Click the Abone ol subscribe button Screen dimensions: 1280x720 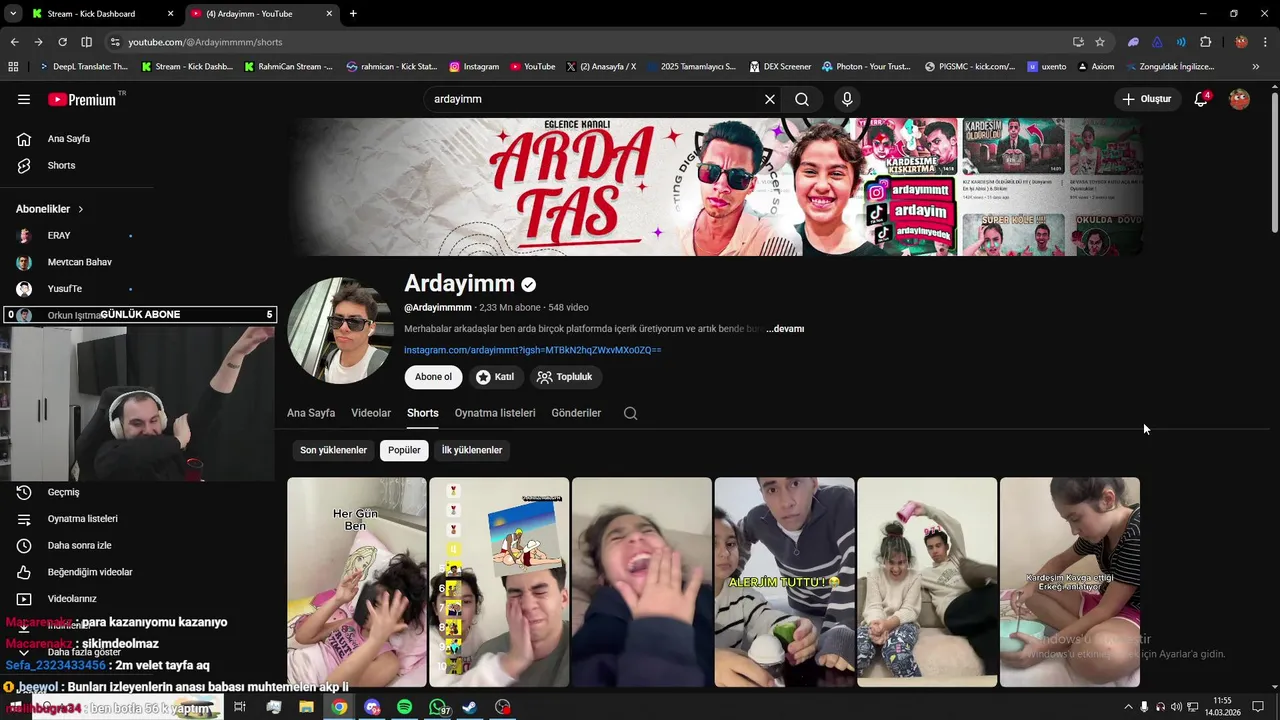(433, 377)
